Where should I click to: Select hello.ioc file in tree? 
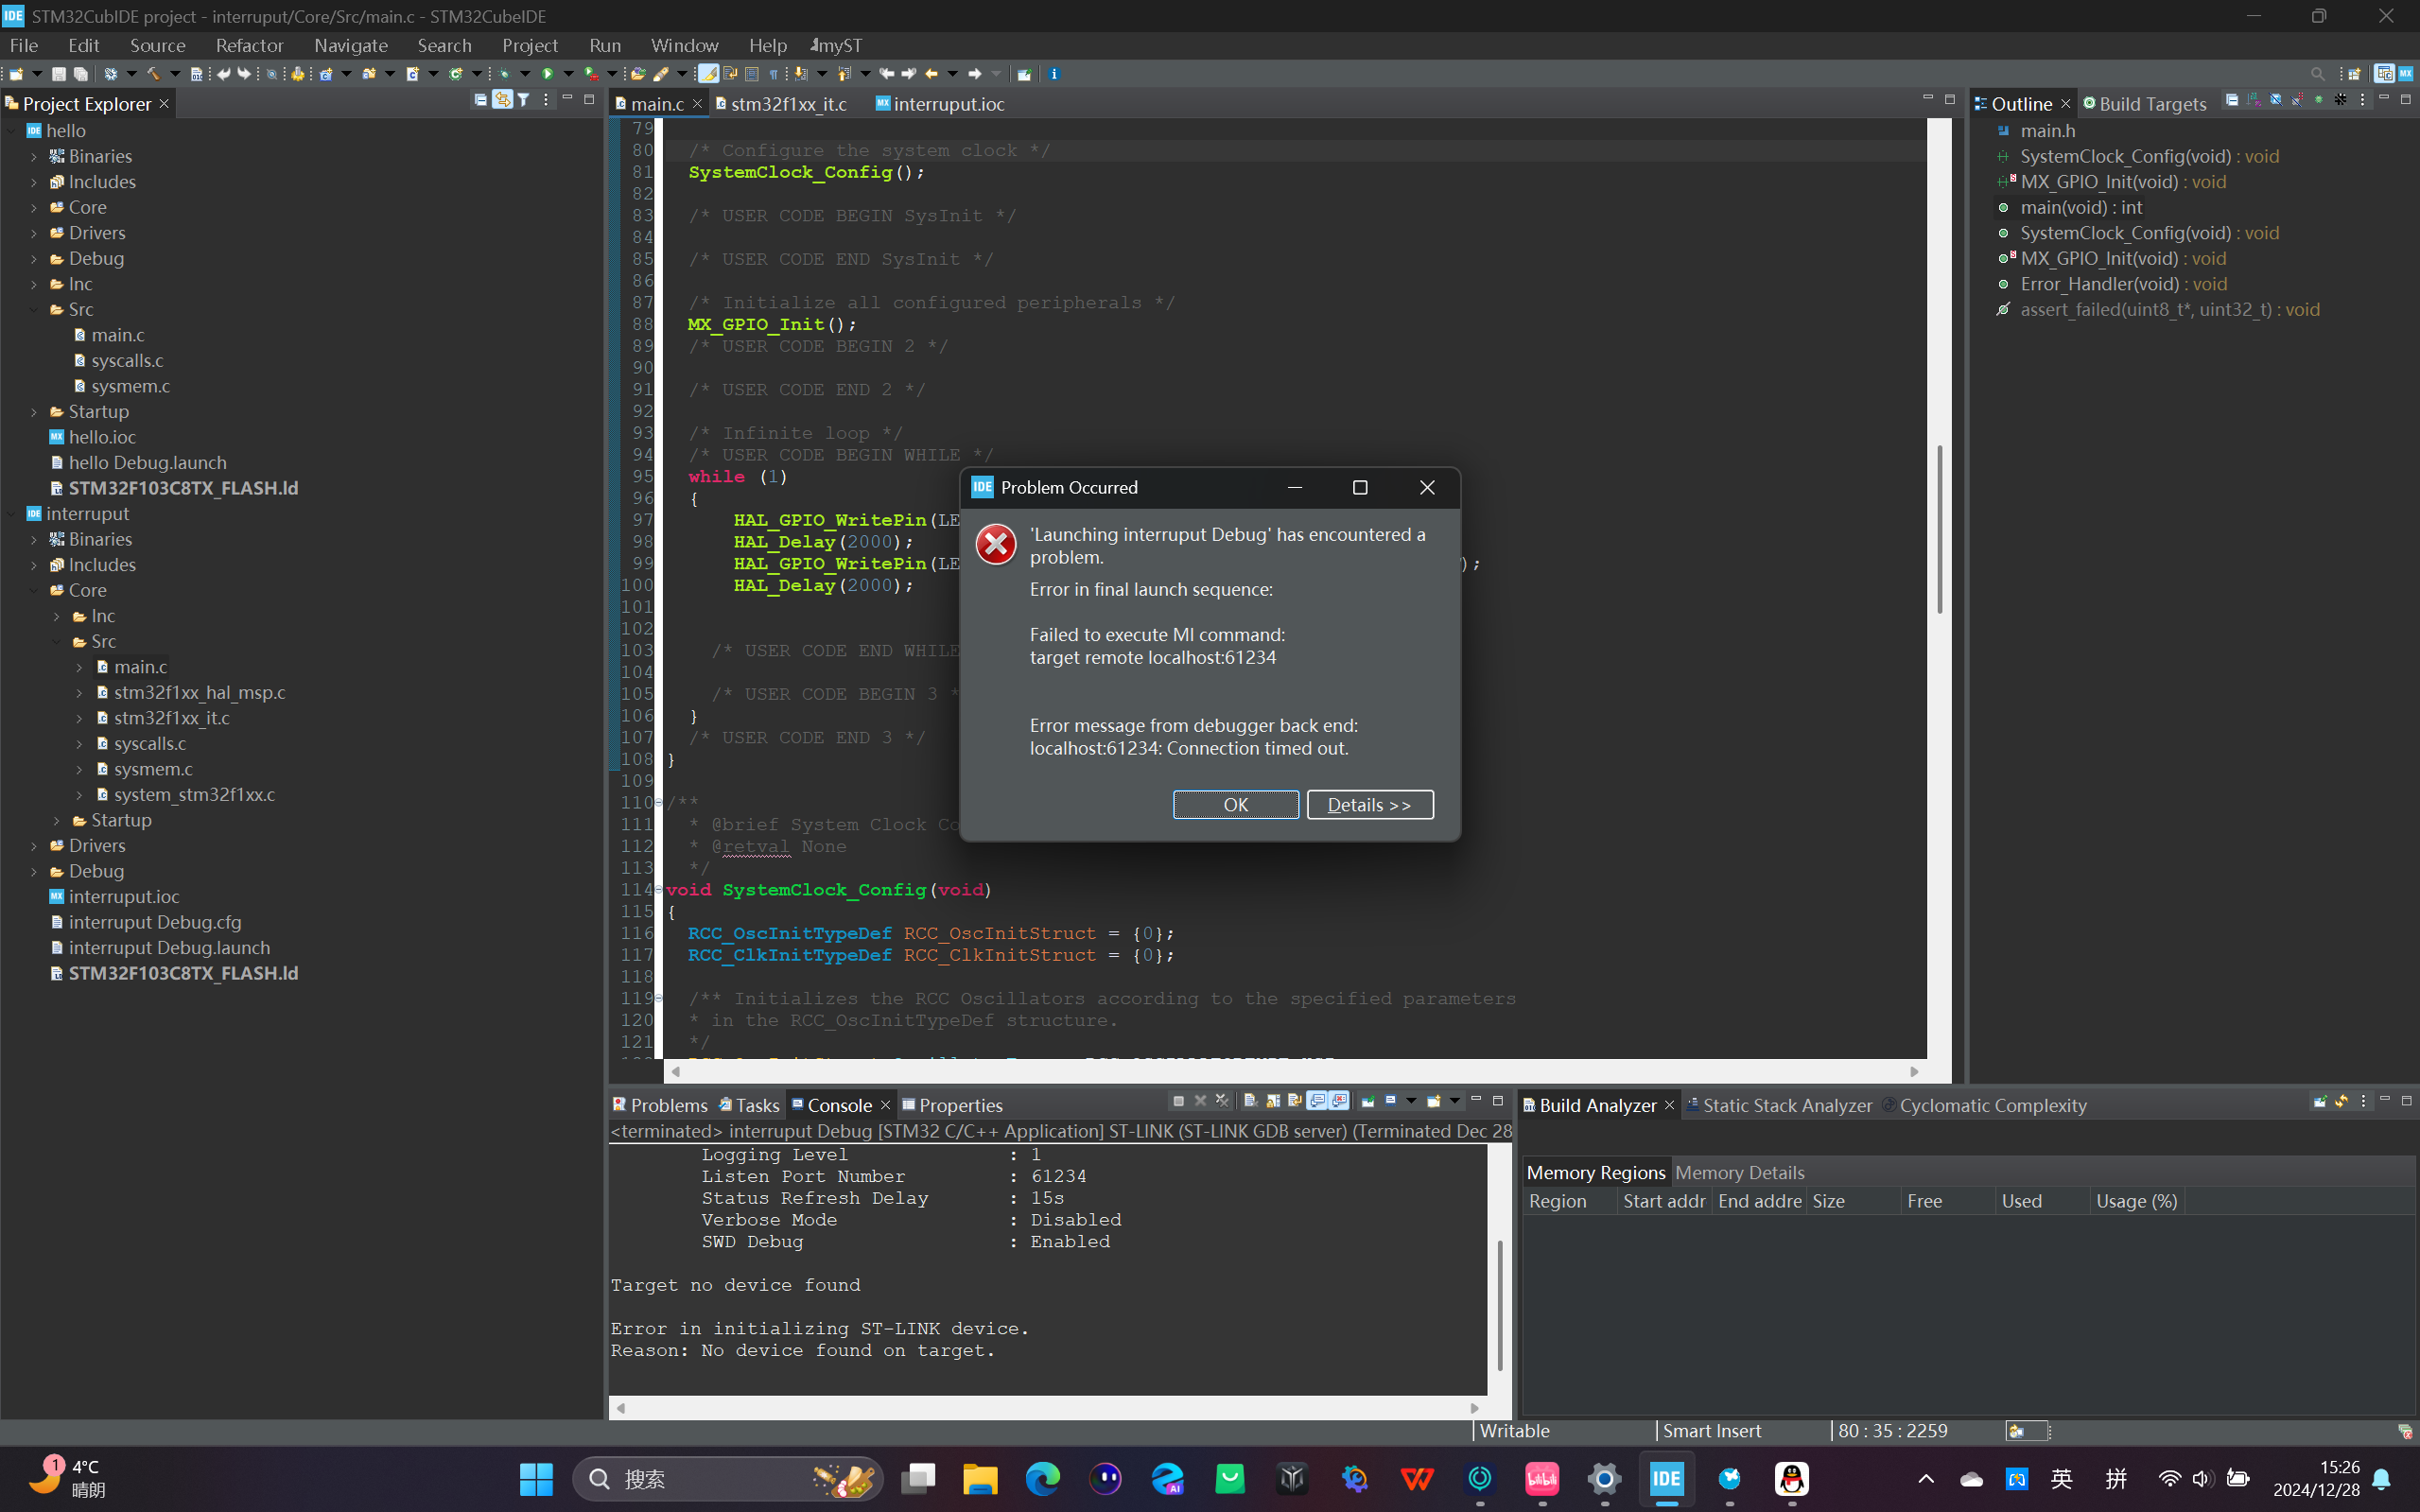click(93, 437)
